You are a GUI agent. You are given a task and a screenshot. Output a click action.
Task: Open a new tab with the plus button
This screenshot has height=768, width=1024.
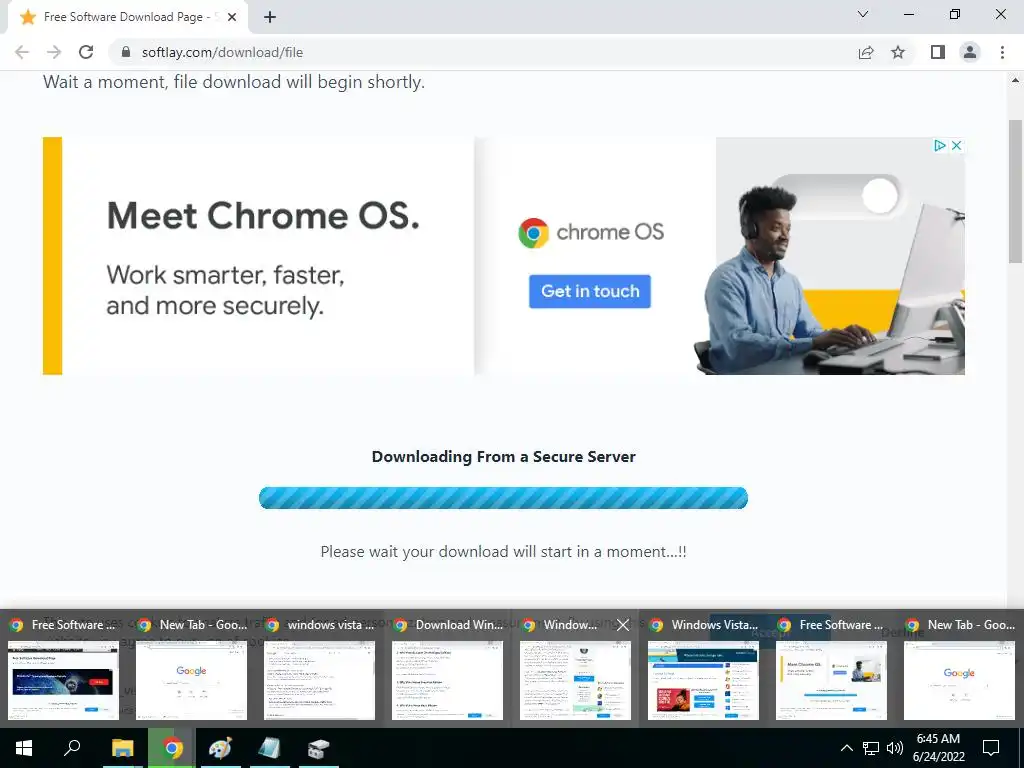pos(270,17)
